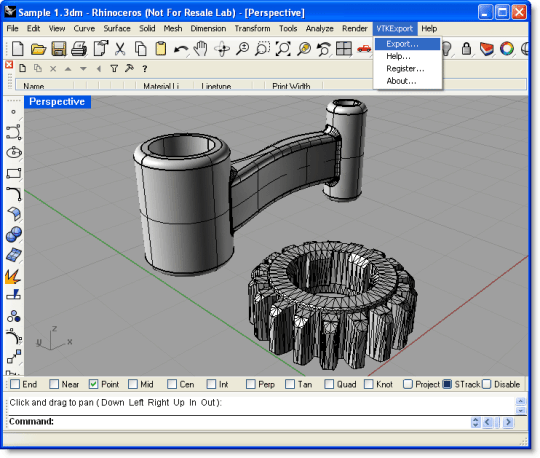Open layer panel help question mark
540x458 pixels.
(145, 69)
